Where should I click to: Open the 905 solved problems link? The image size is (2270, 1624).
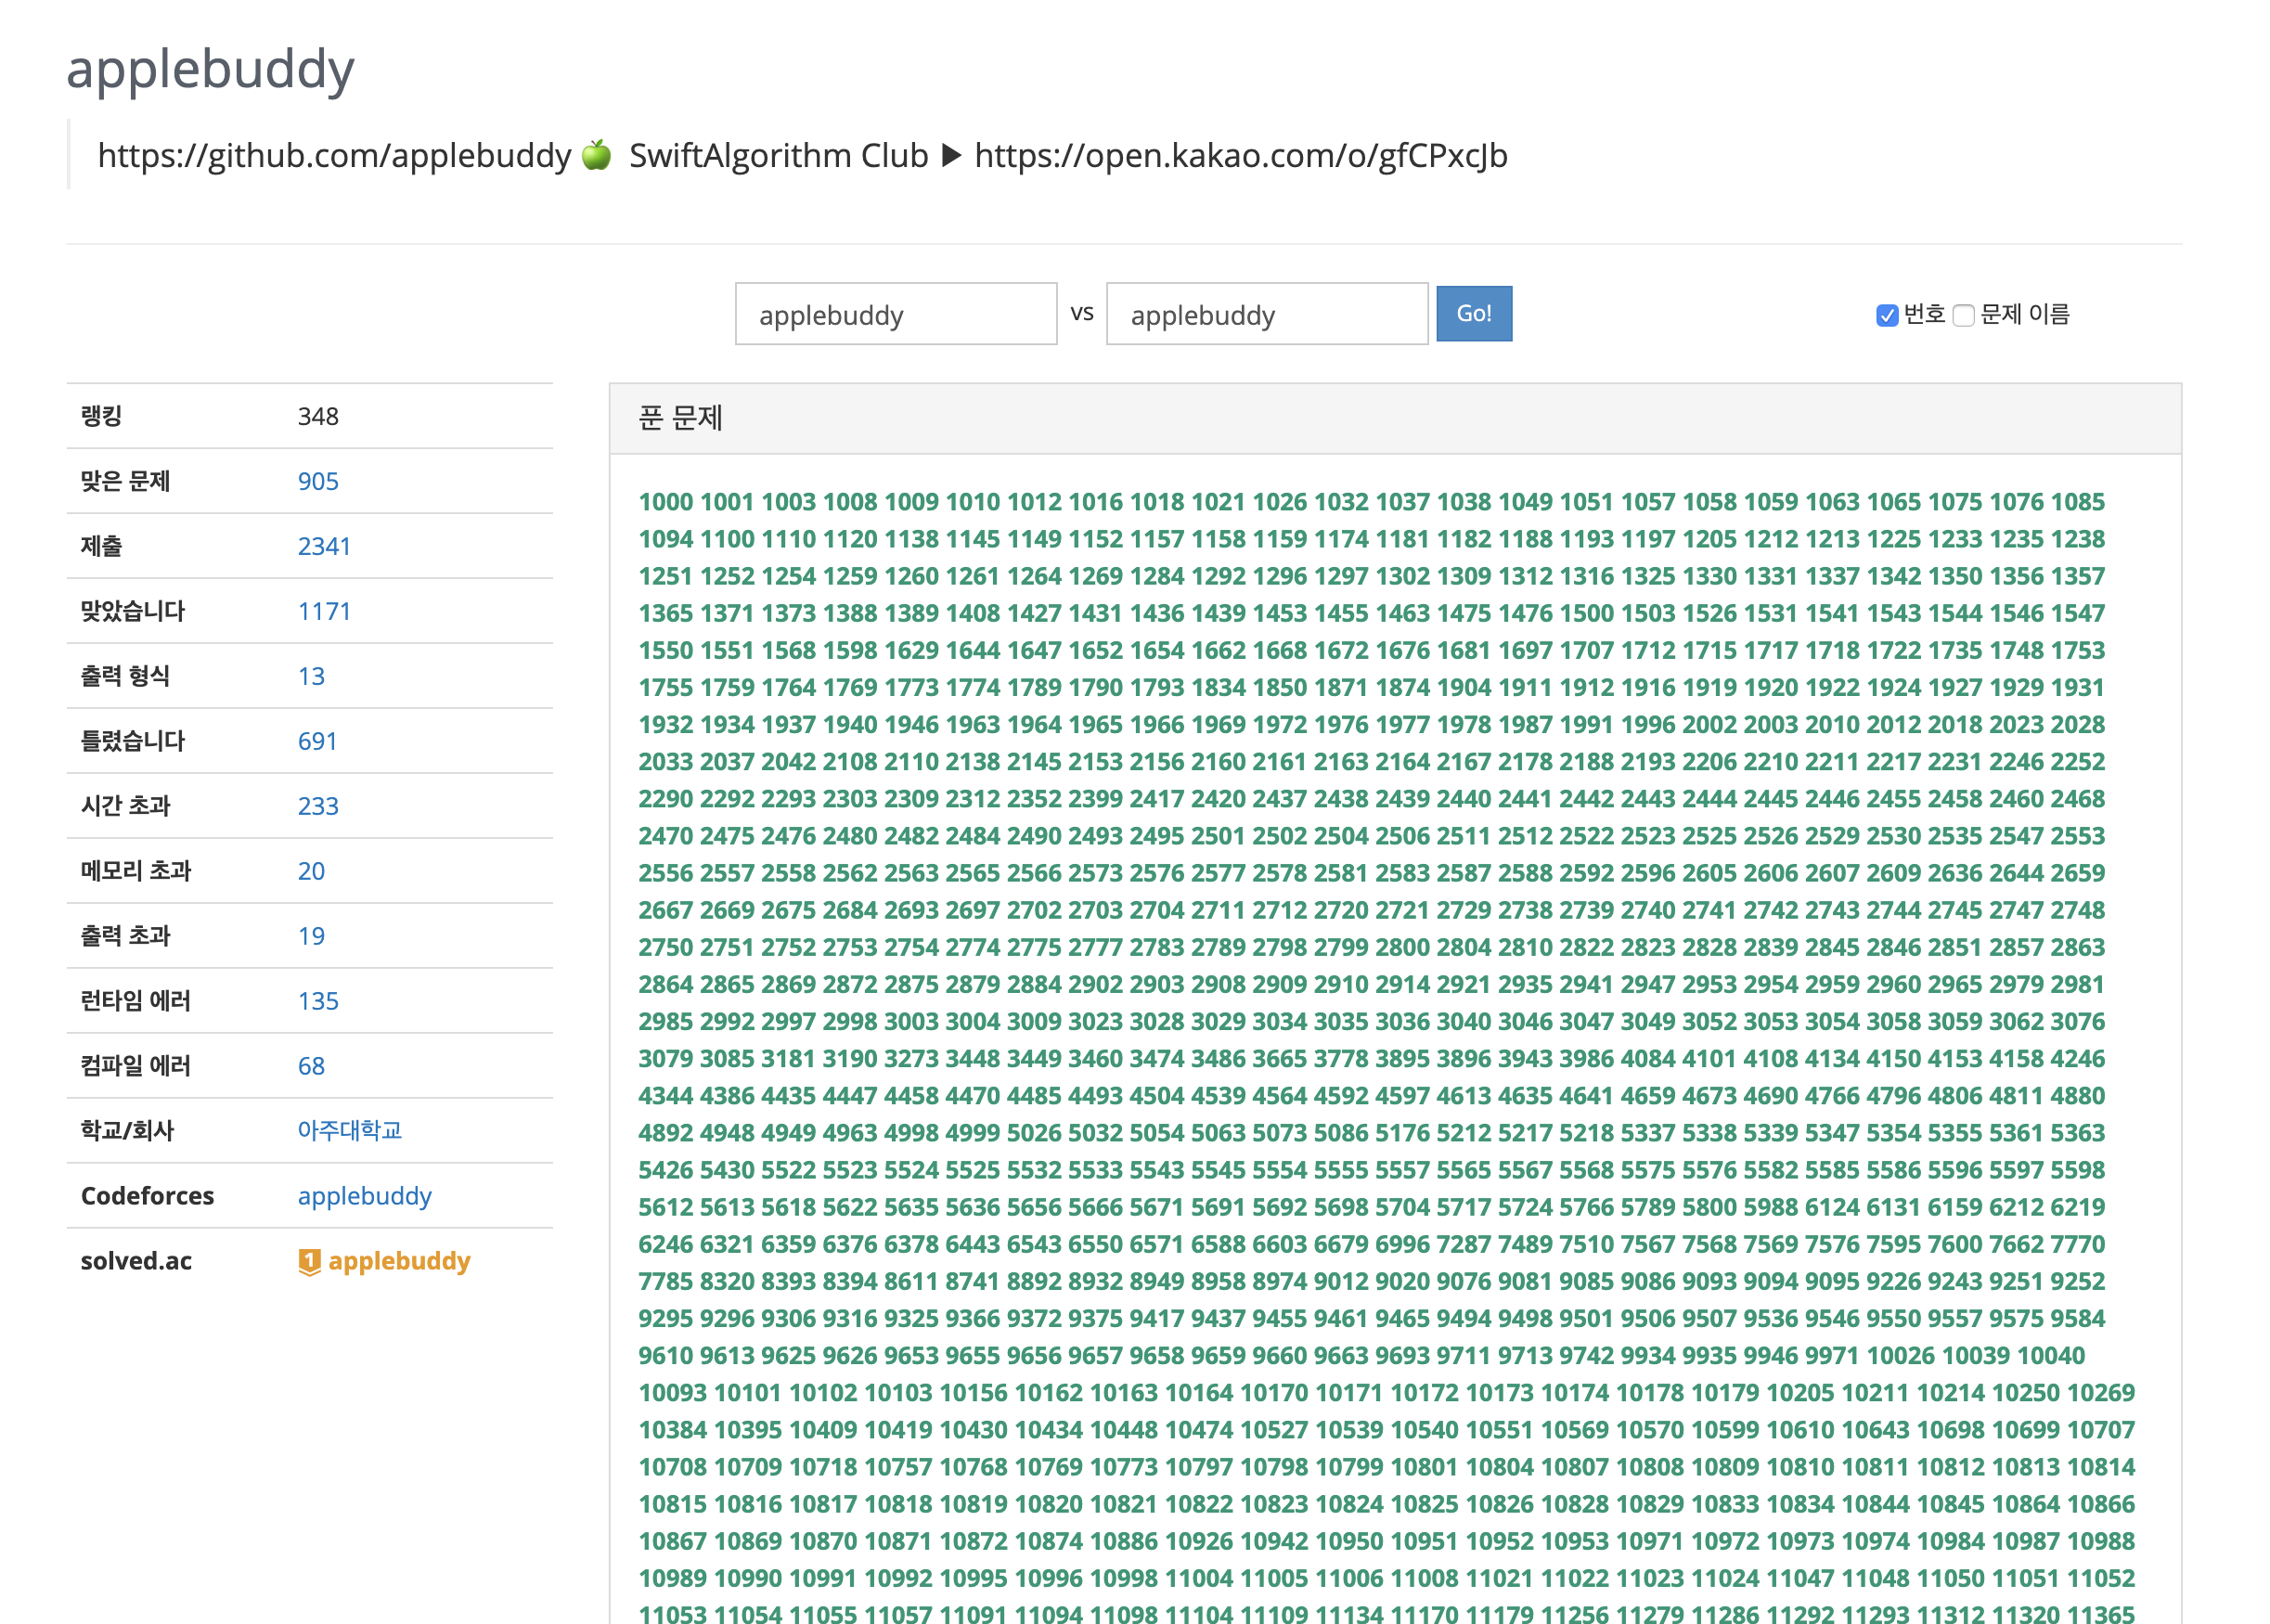coord(318,481)
